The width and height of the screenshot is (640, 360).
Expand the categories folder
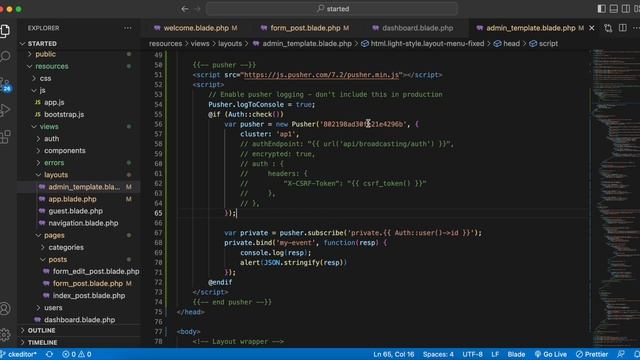pyautogui.click(x=66, y=247)
